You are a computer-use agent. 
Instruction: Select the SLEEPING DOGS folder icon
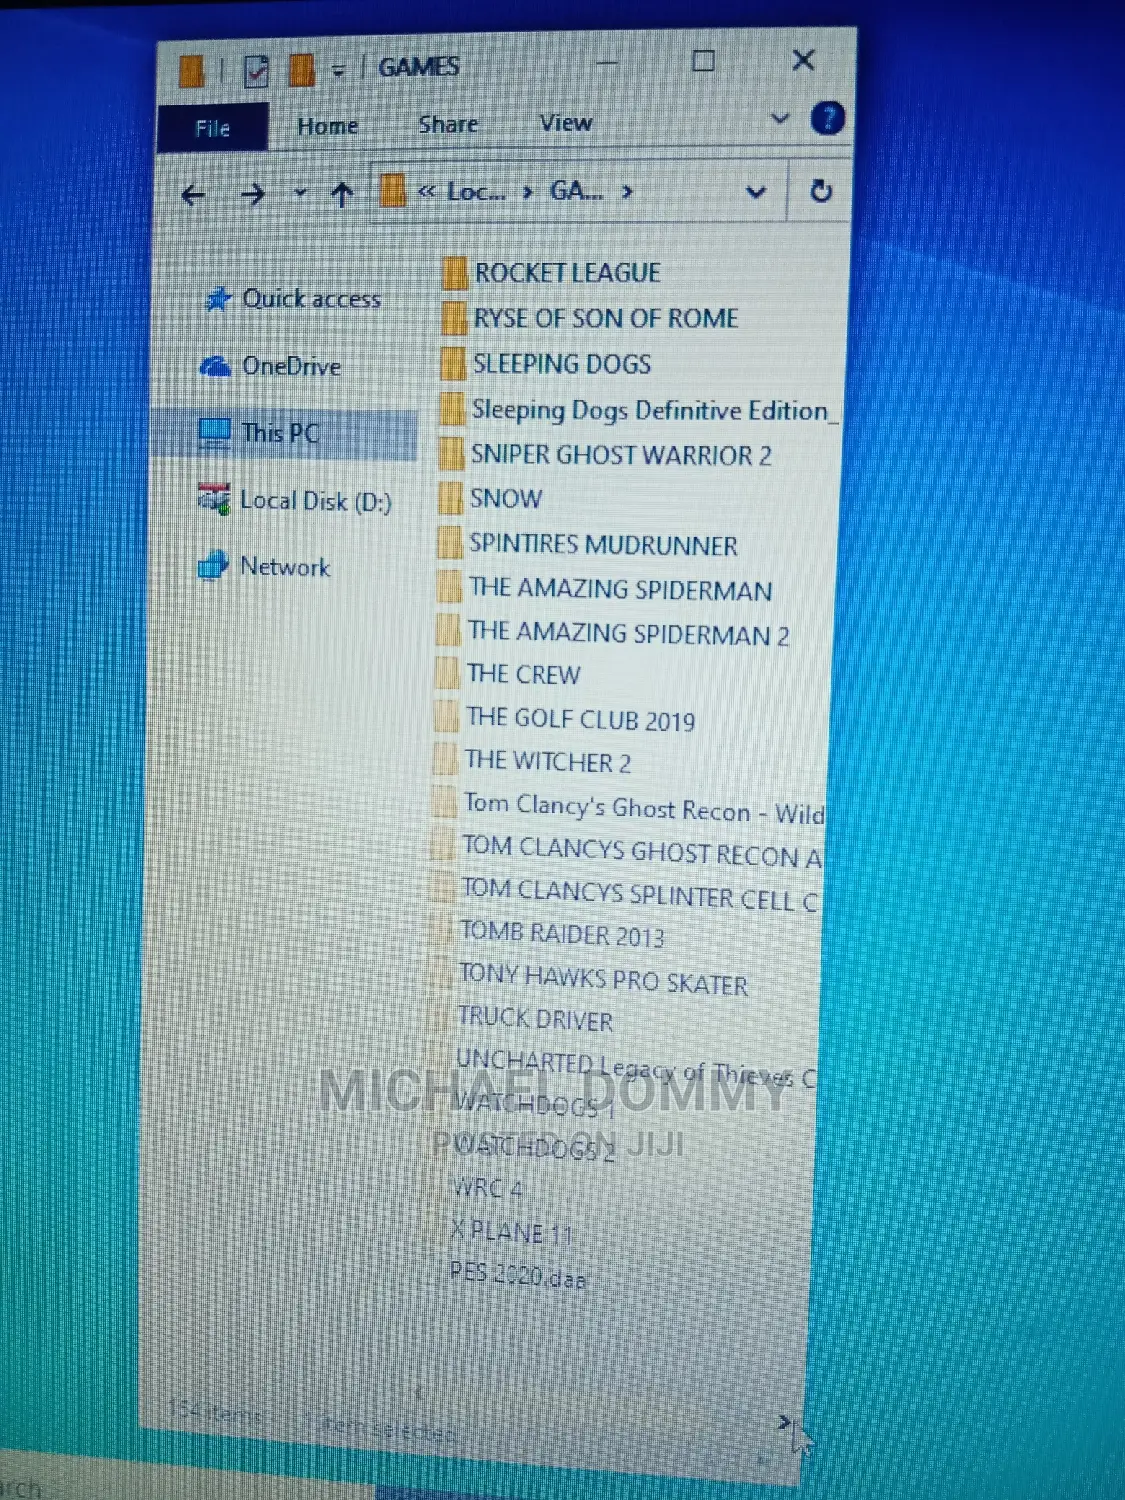452,364
